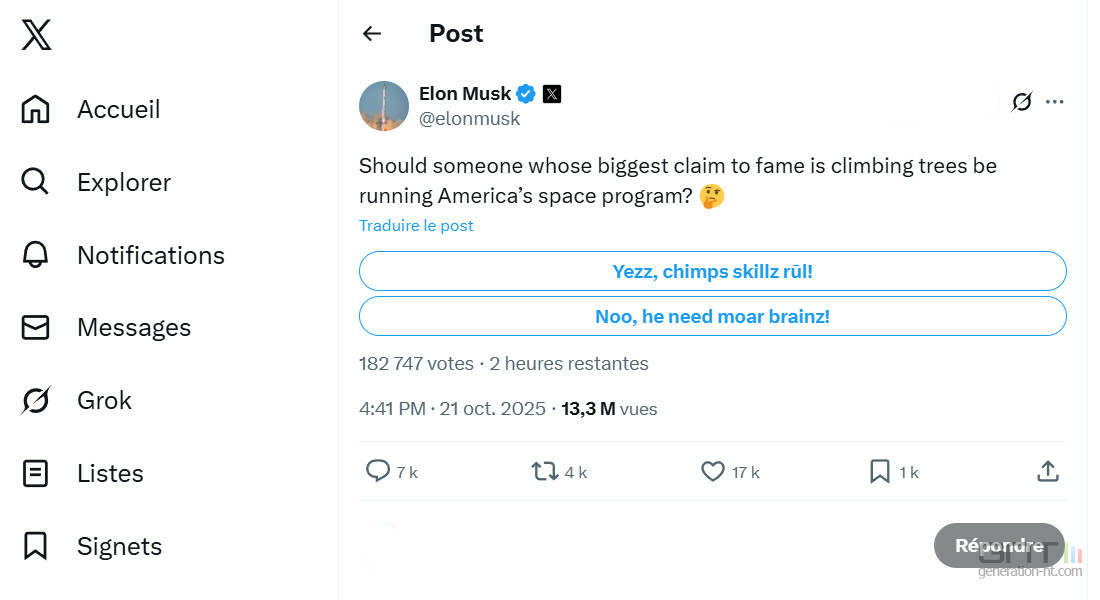
Task: Click the reply comment icon
Action: click(x=378, y=471)
